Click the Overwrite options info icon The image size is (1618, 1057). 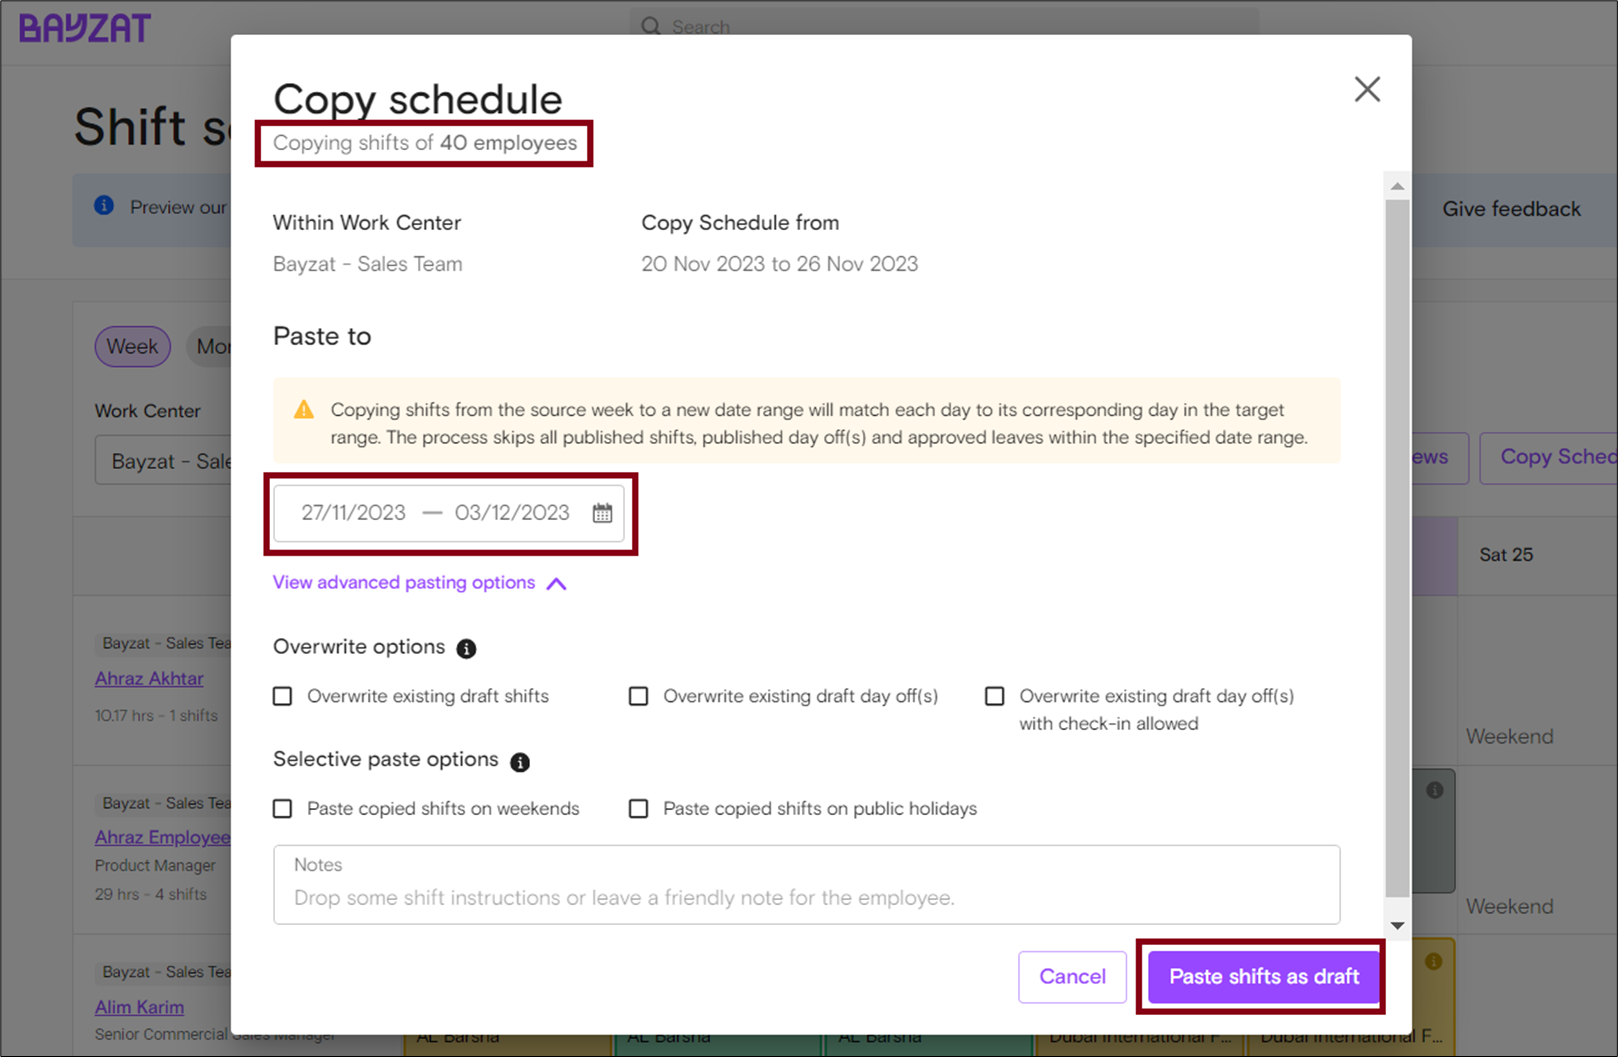[x=466, y=648]
